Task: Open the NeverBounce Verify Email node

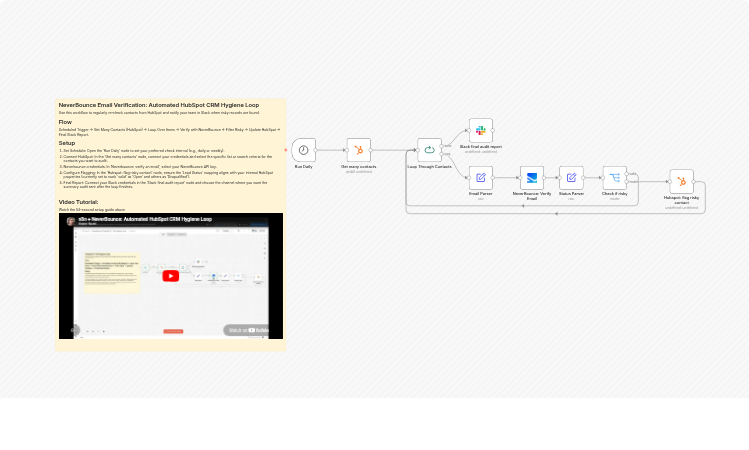Action: point(532,177)
